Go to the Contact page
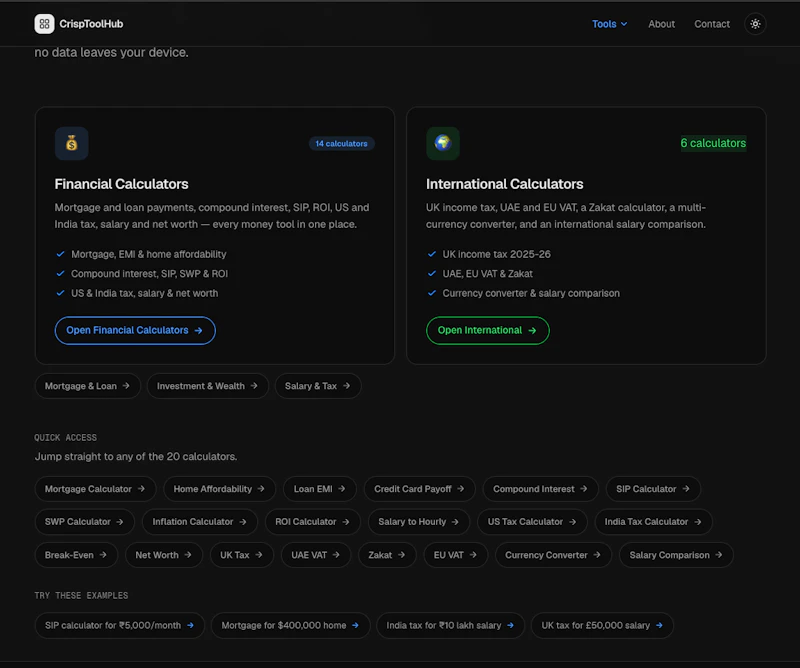800x668 pixels. (712, 24)
